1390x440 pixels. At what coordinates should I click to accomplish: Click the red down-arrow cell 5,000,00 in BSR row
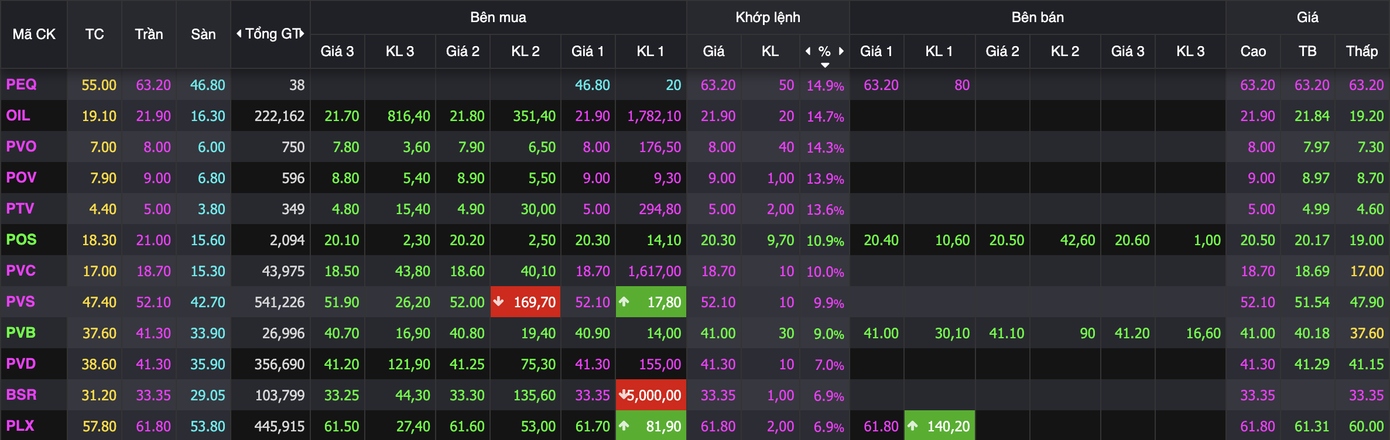(650, 395)
